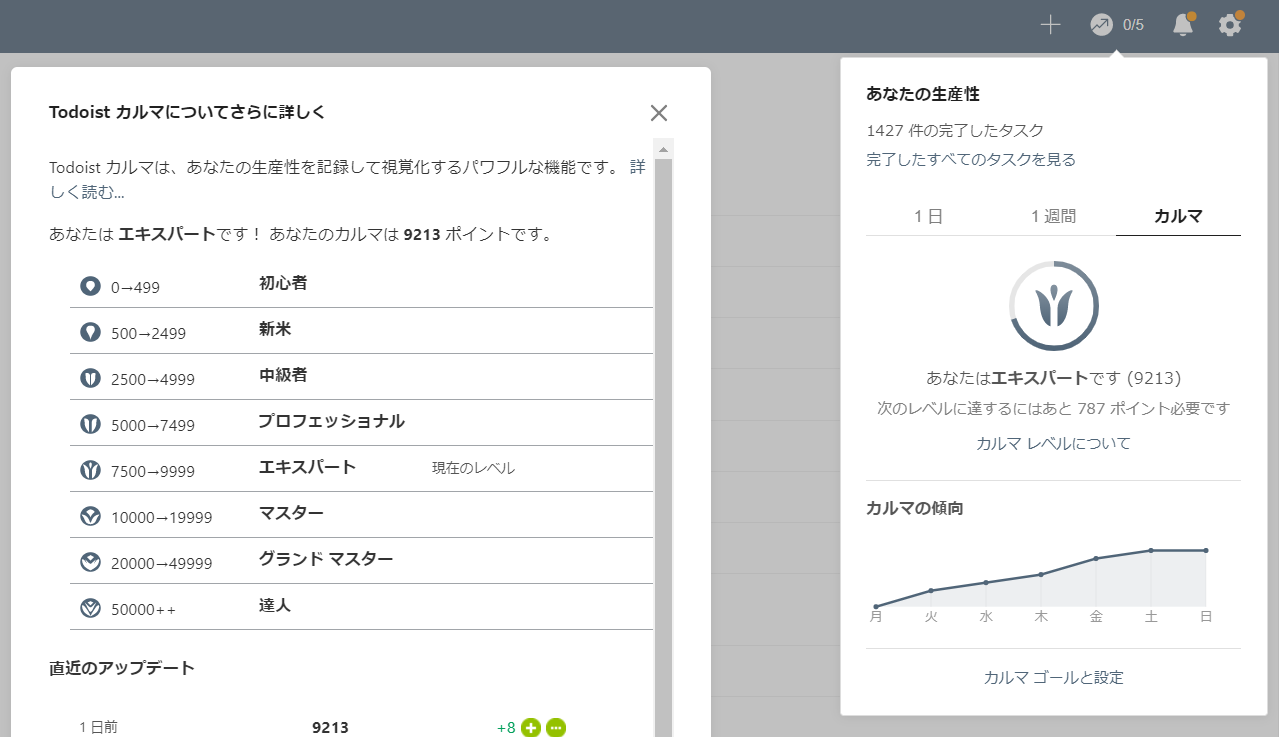The image size is (1279, 737).
Task: Click the 新米 level name
Action: (x=275, y=329)
